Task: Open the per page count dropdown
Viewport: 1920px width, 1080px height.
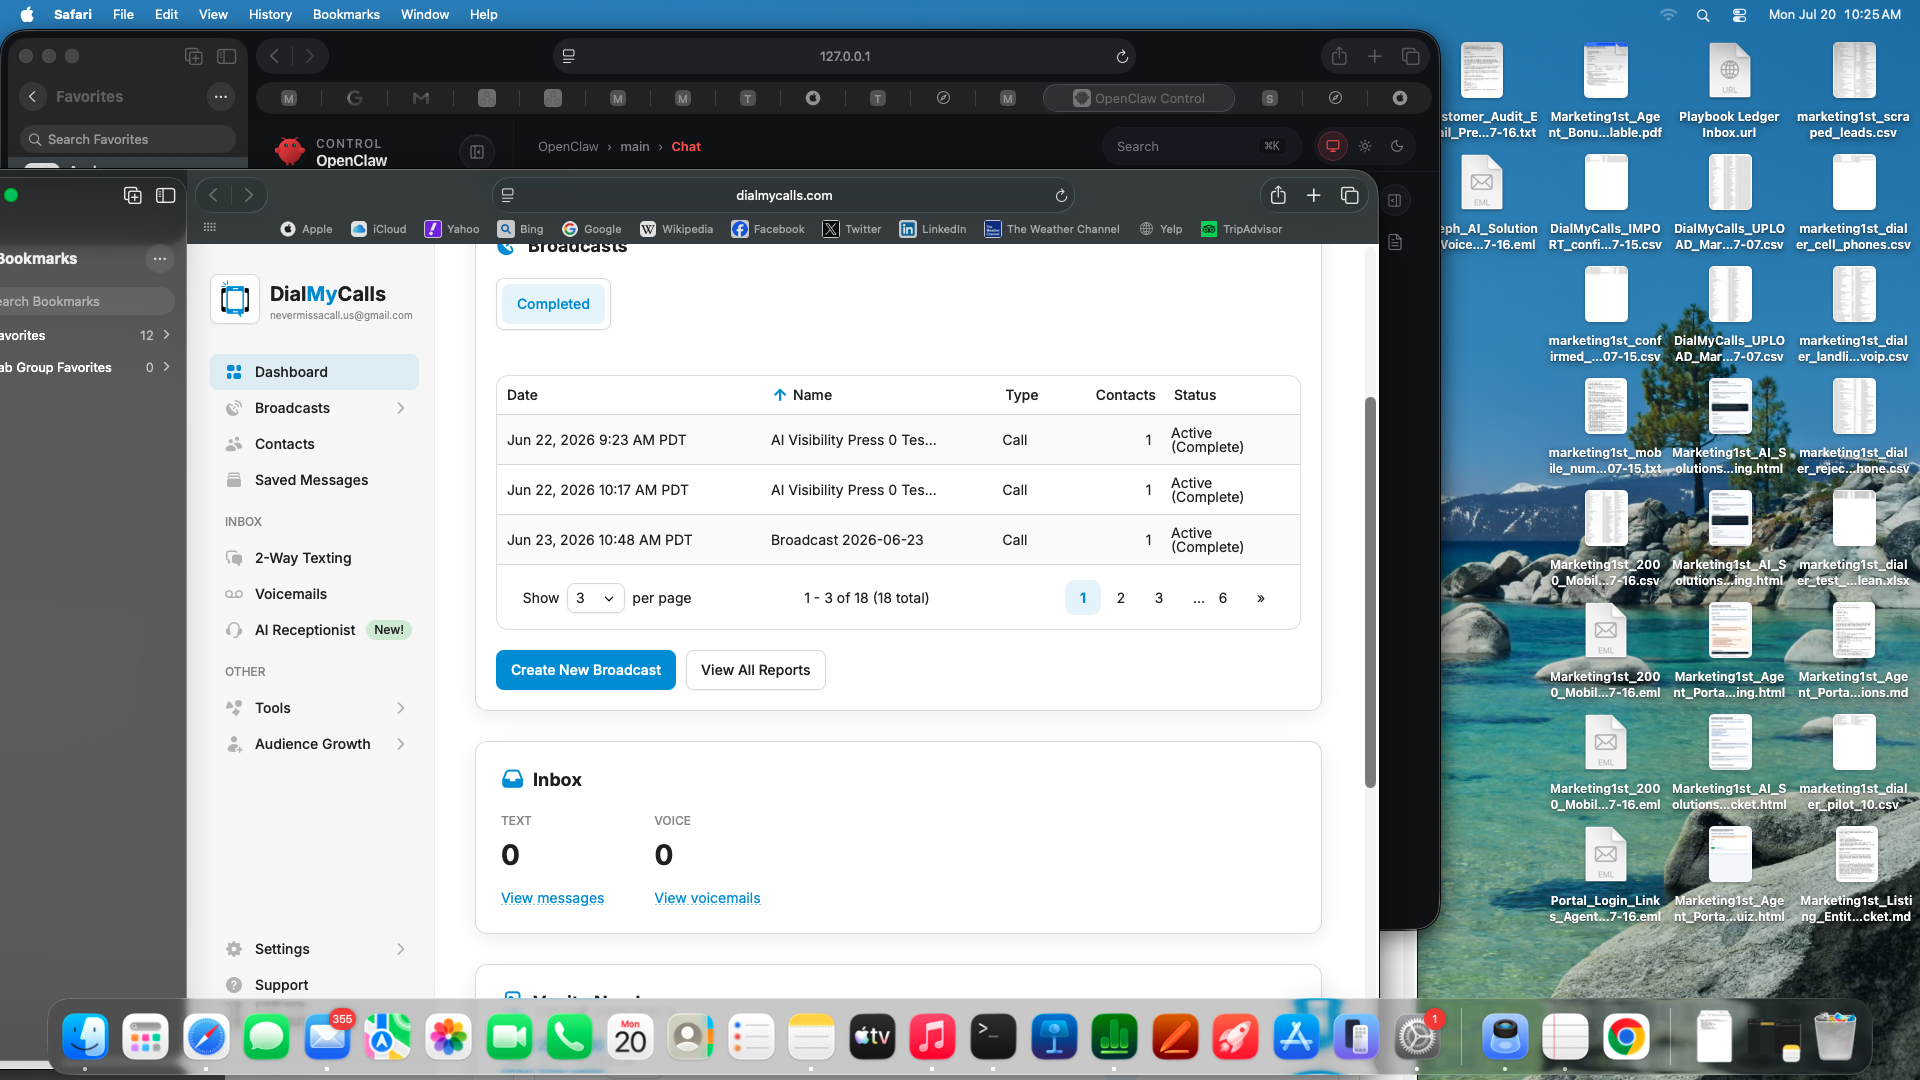Action: pyautogui.click(x=595, y=598)
